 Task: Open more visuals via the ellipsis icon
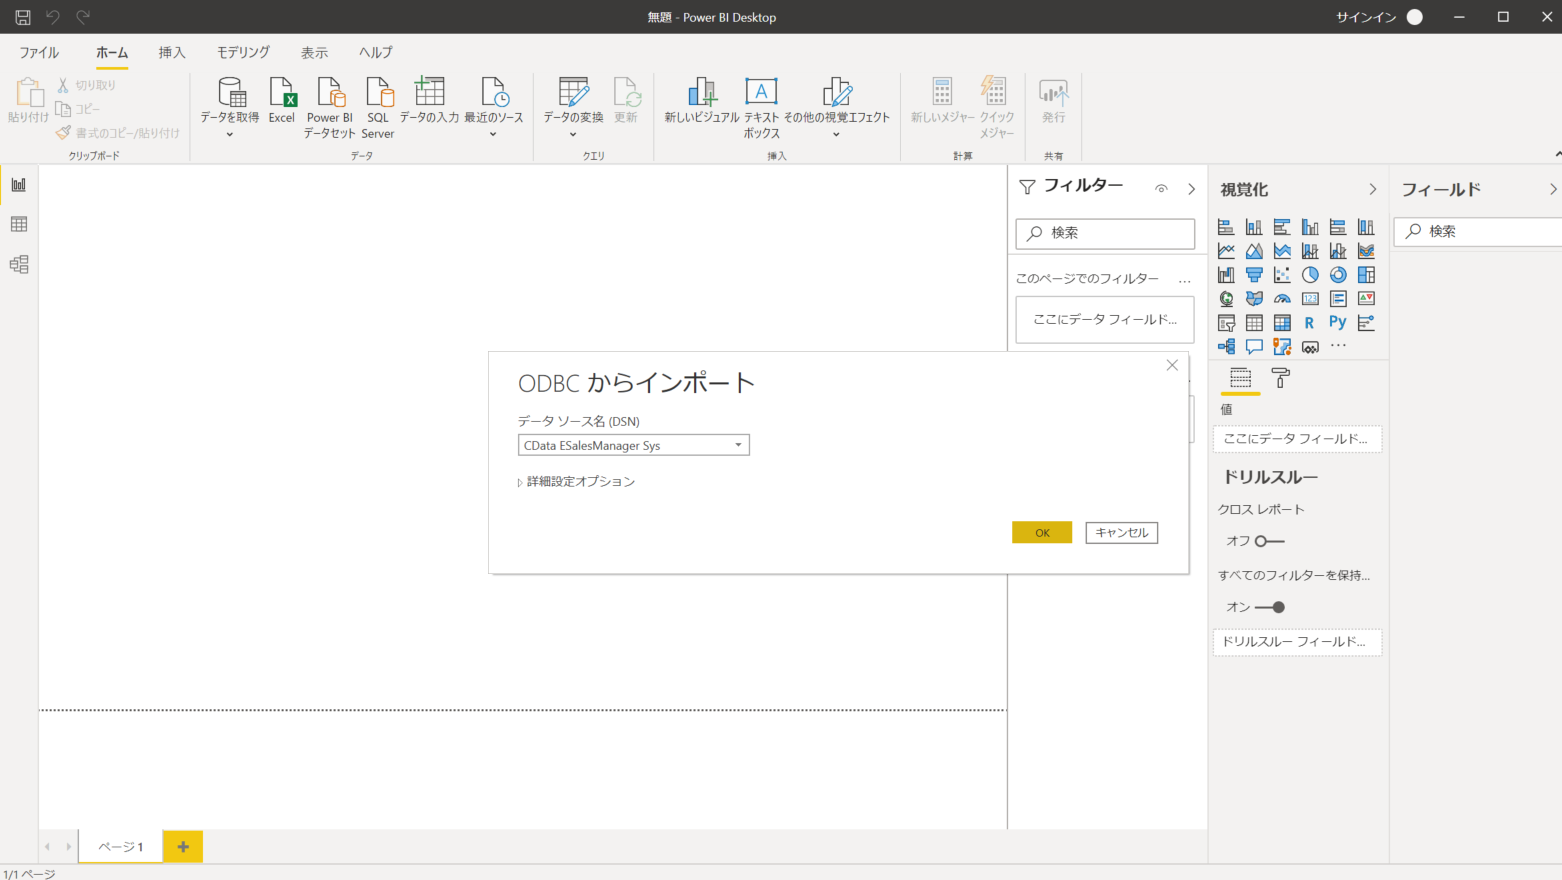tap(1338, 346)
